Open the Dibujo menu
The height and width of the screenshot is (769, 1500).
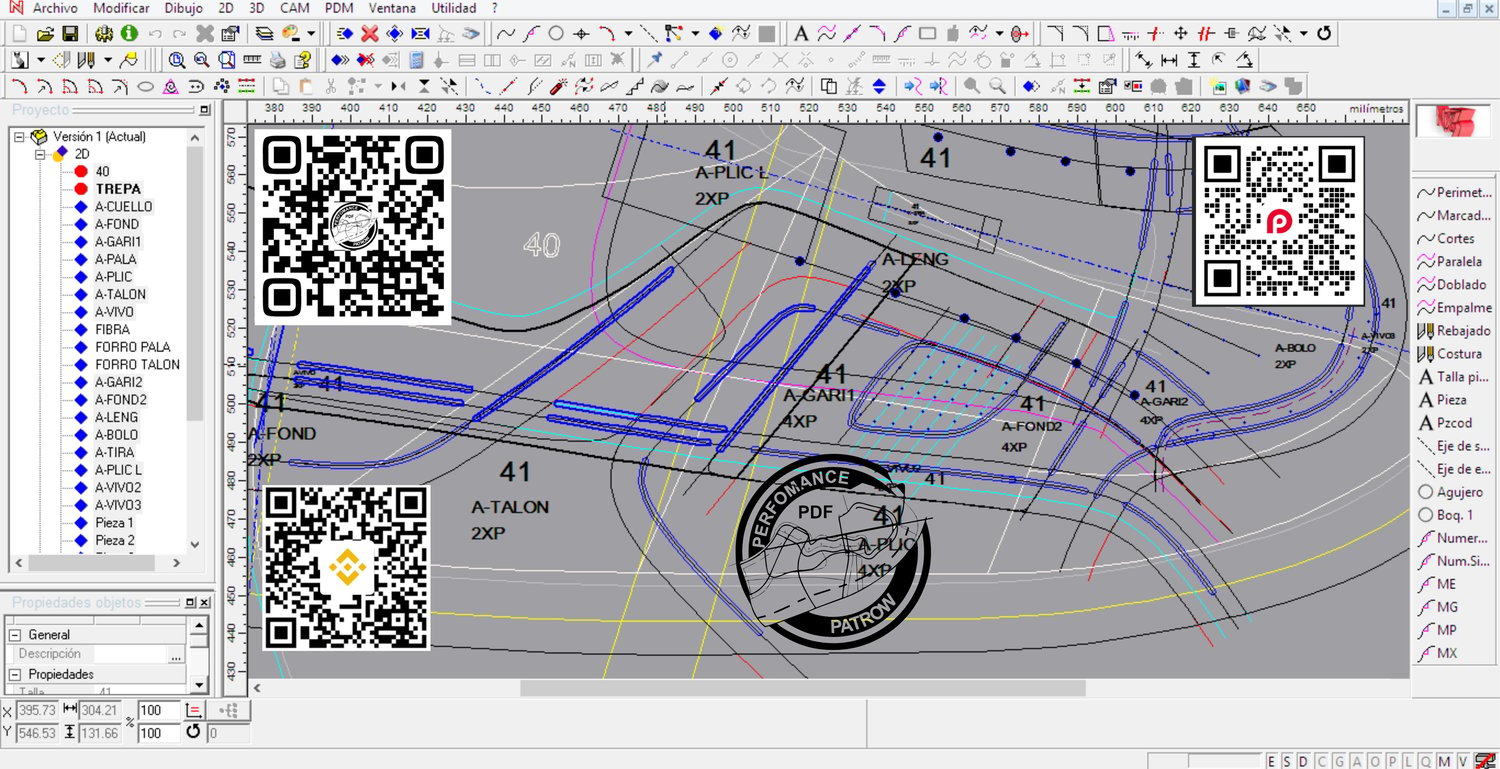183,8
